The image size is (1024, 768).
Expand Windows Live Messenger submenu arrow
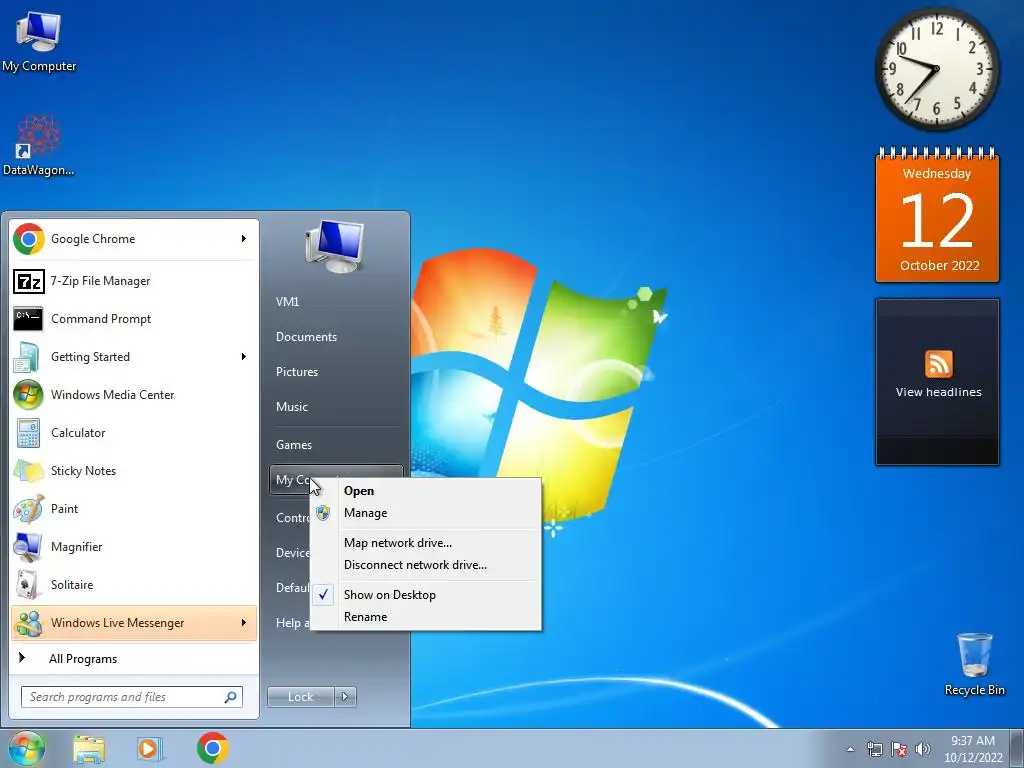[244, 623]
